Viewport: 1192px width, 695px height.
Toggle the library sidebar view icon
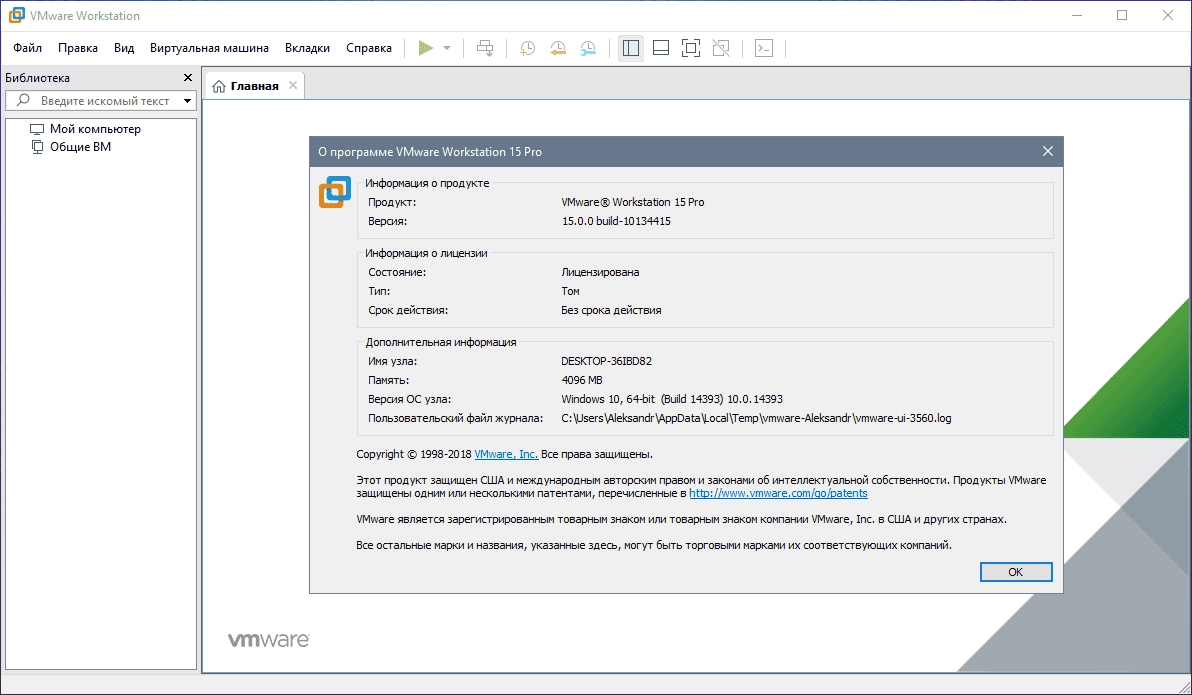click(630, 48)
